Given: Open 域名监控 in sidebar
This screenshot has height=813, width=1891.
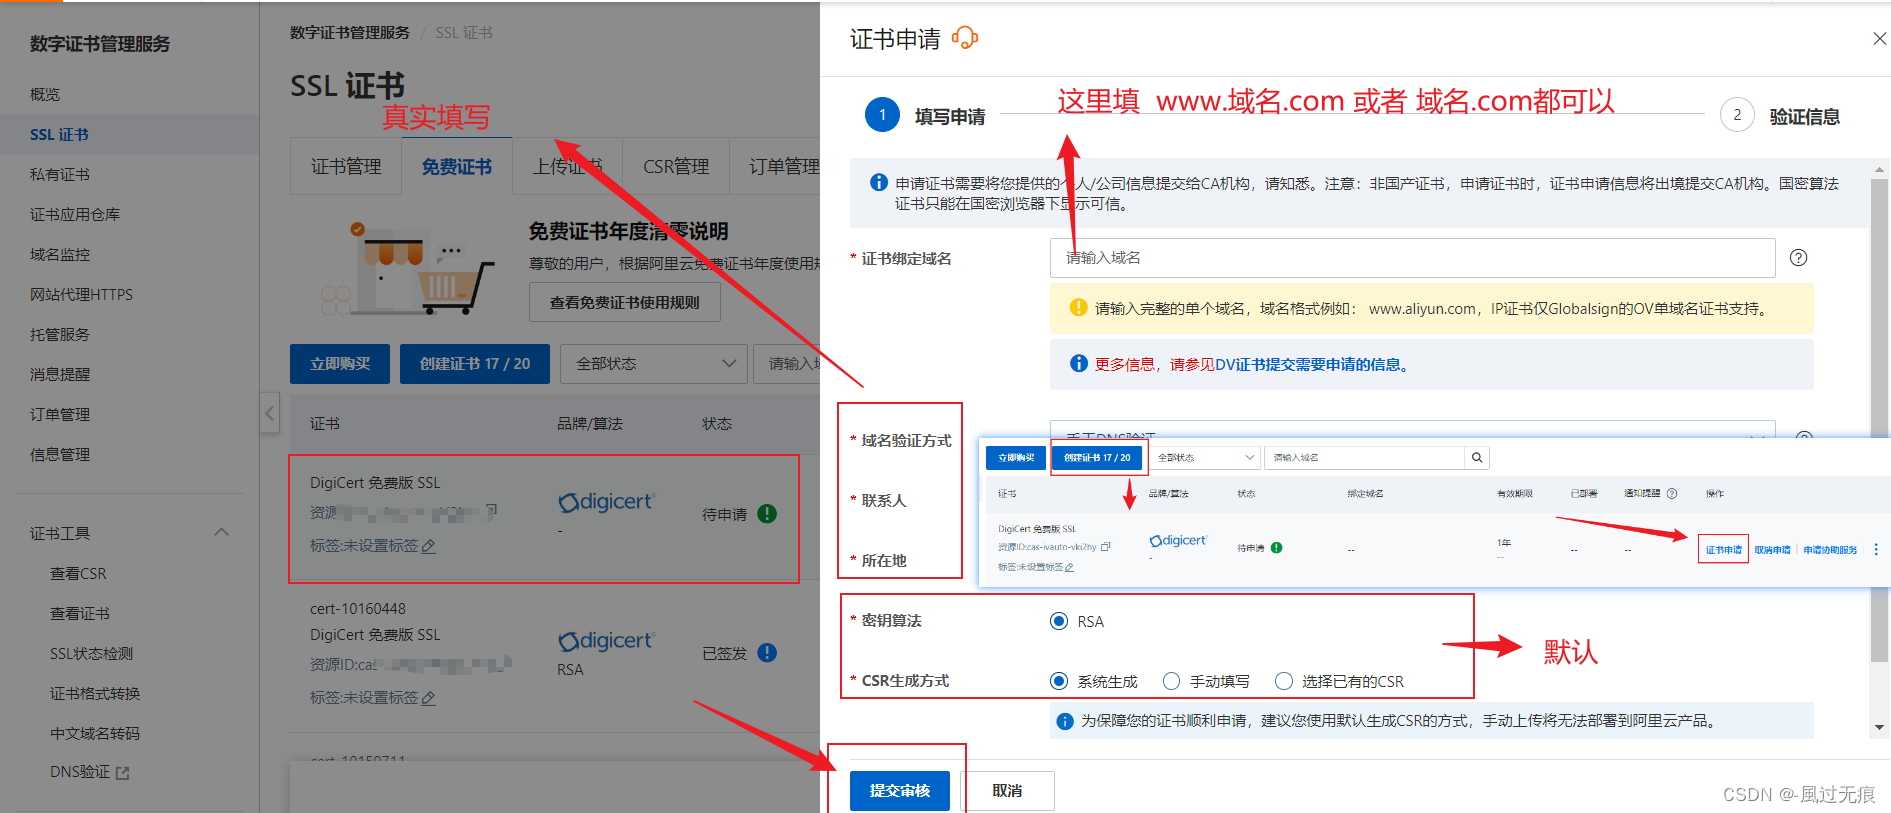Looking at the screenshot, I should [60, 254].
